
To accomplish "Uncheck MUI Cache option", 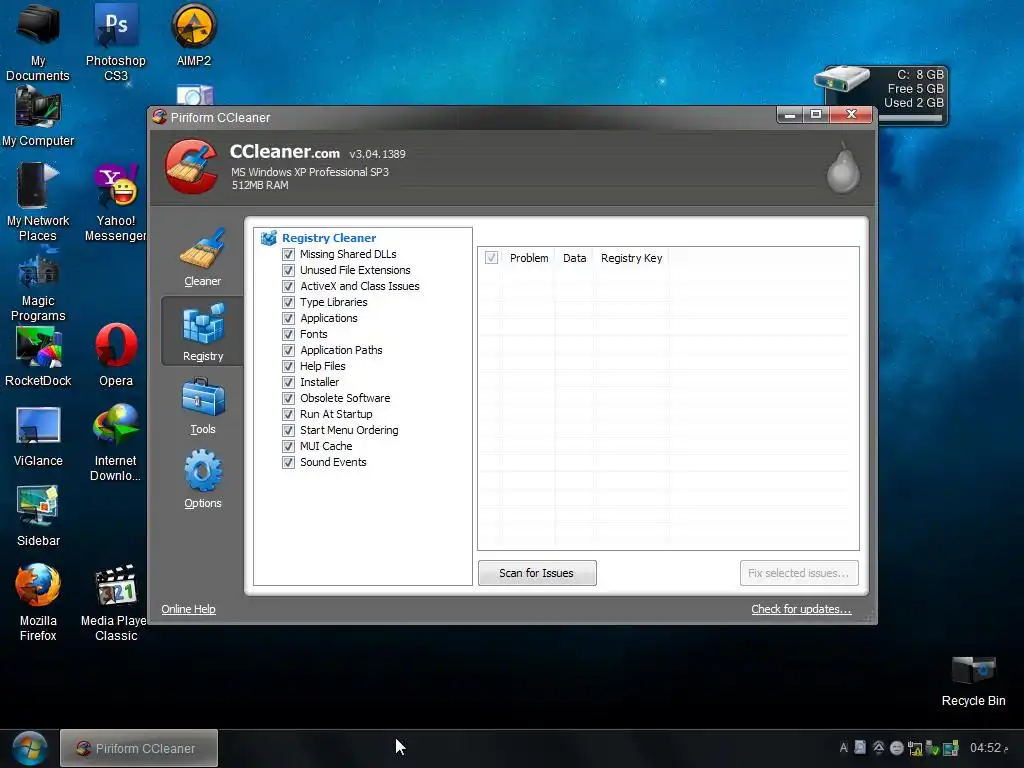I will click(288, 446).
